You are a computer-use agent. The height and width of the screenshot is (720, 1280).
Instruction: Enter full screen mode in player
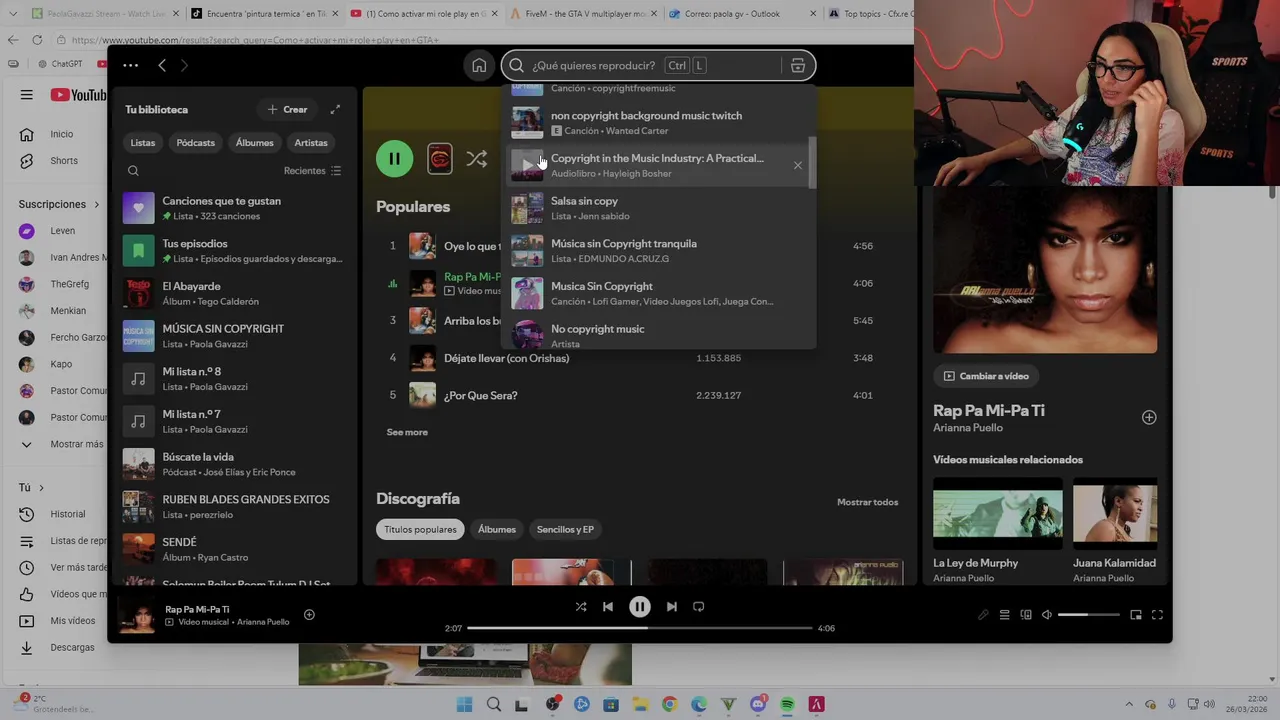[1157, 615]
